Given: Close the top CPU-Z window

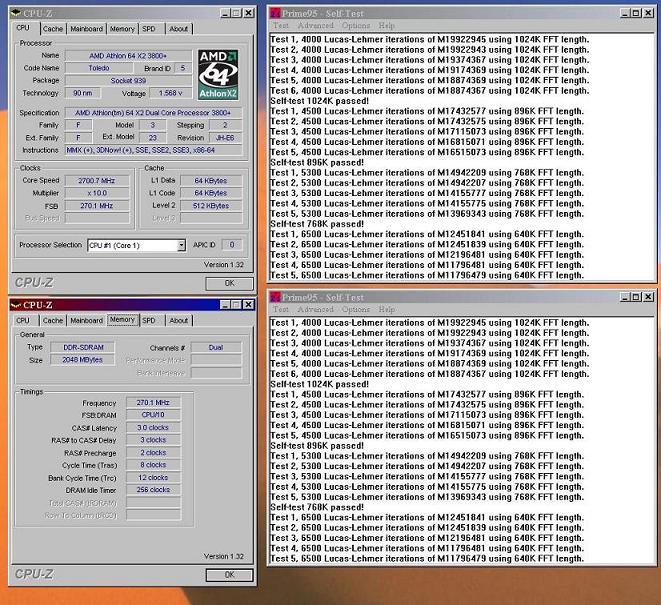Looking at the screenshot, I should coord(249,13).
